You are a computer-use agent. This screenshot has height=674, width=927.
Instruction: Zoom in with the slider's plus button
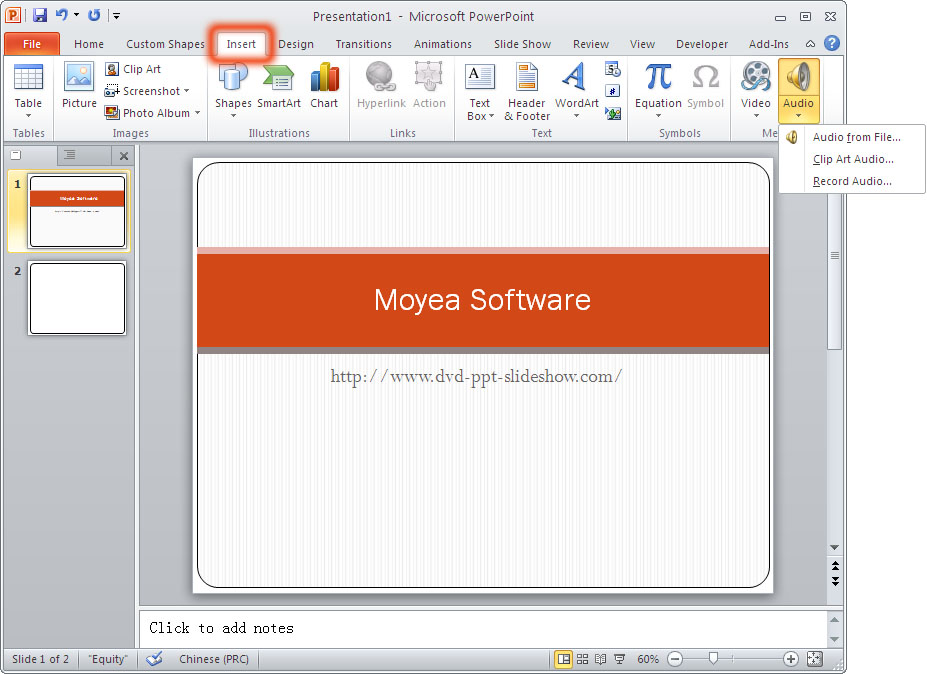pos(790,659)
